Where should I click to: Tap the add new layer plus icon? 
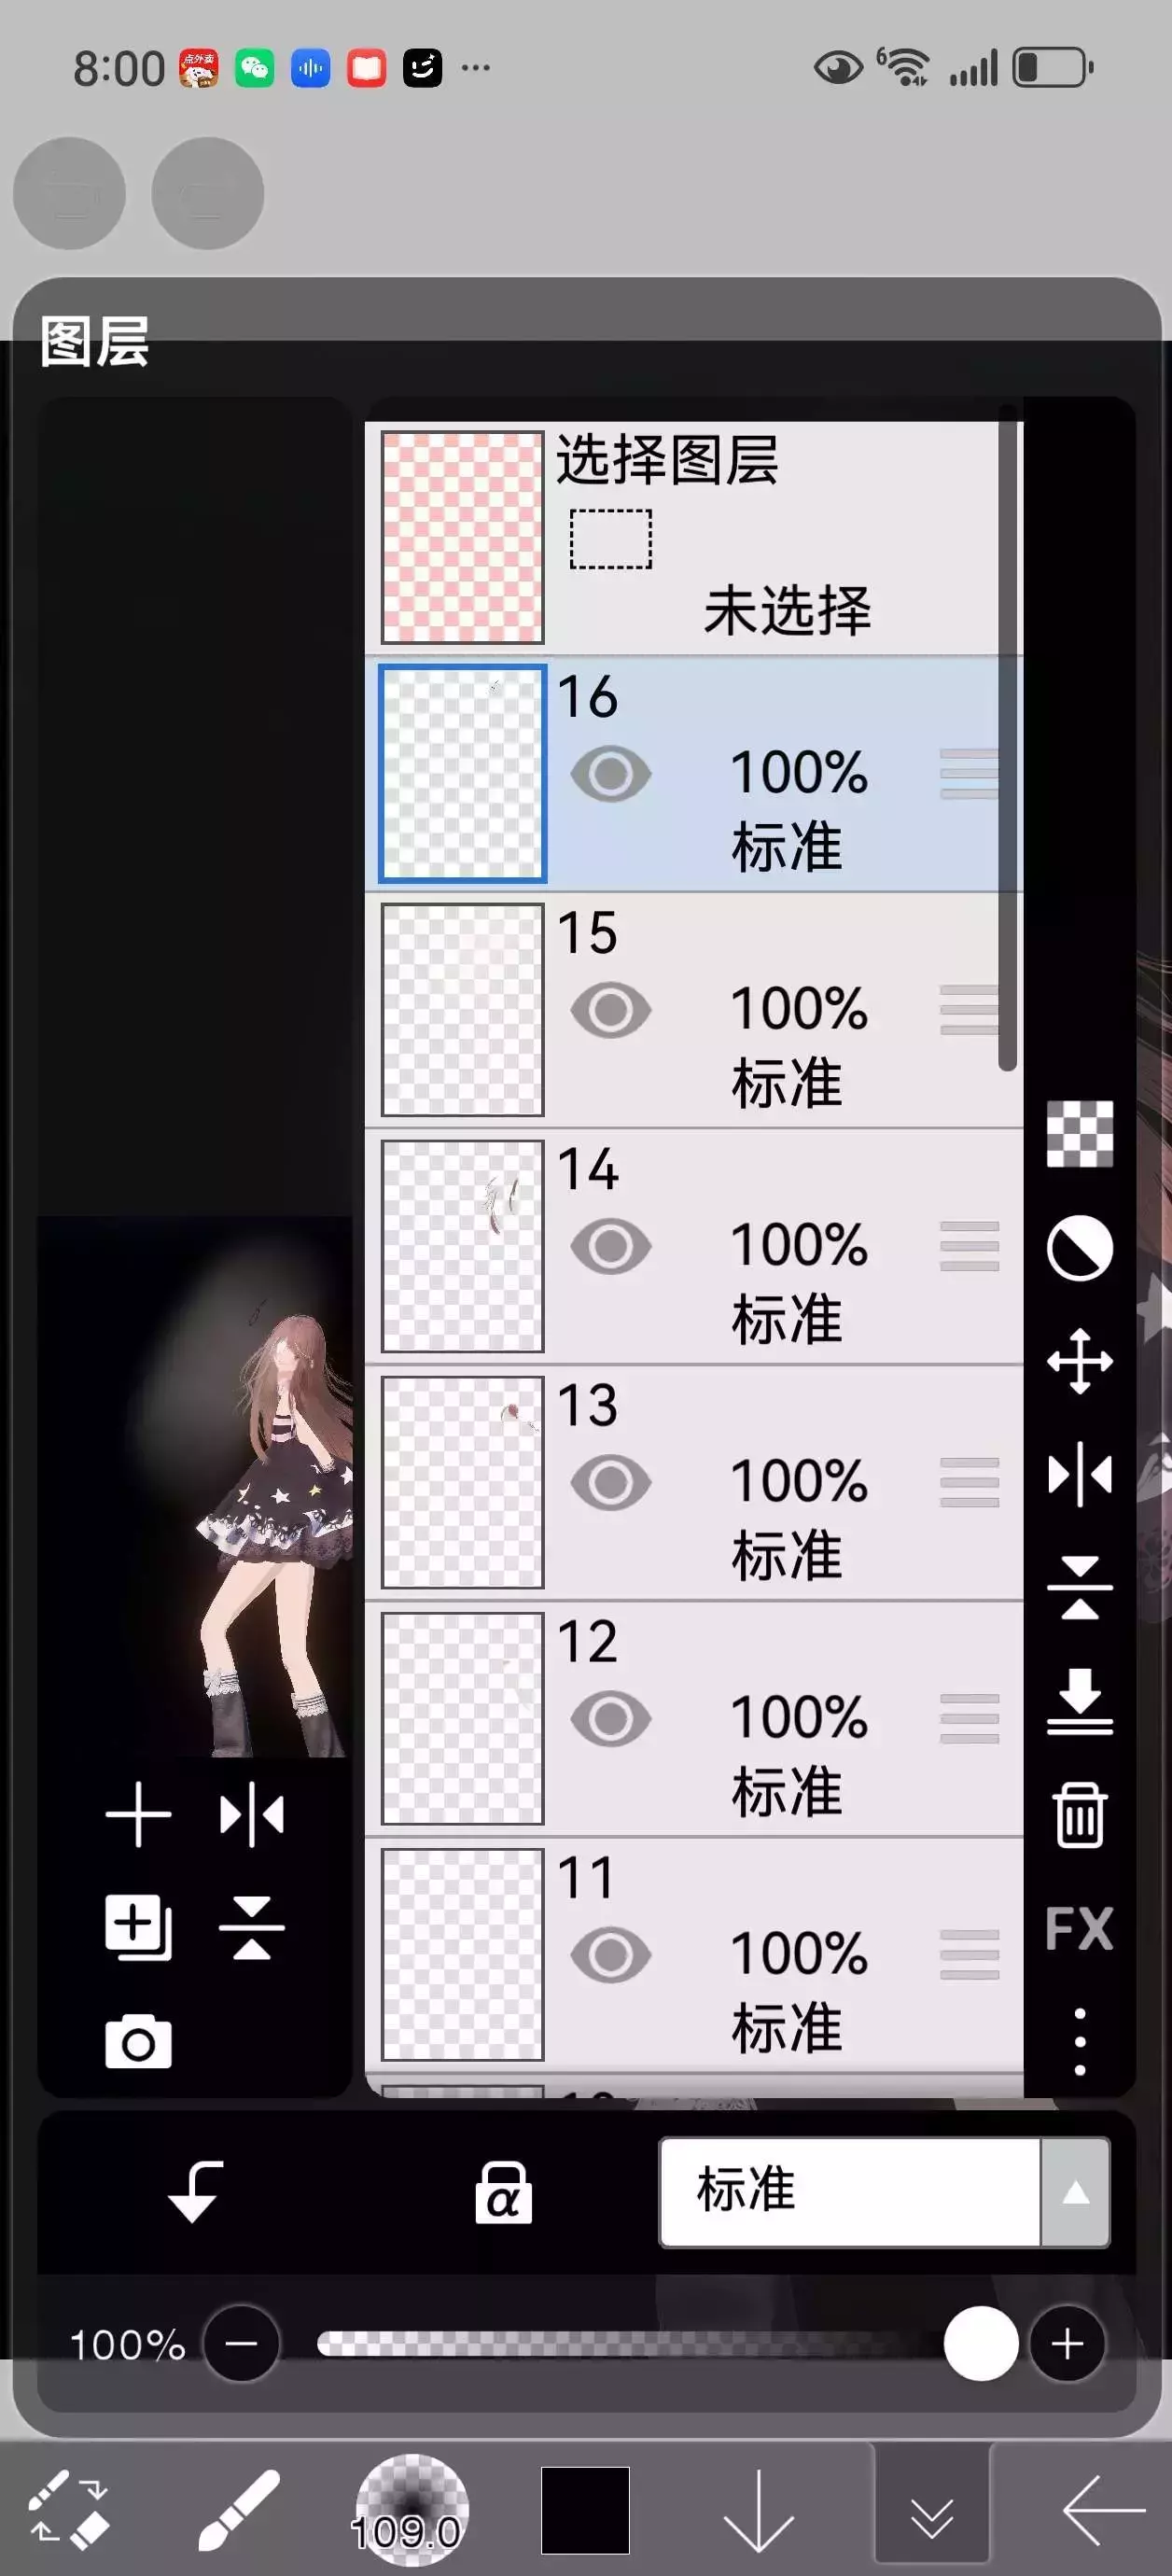[x=138, y=1814]
